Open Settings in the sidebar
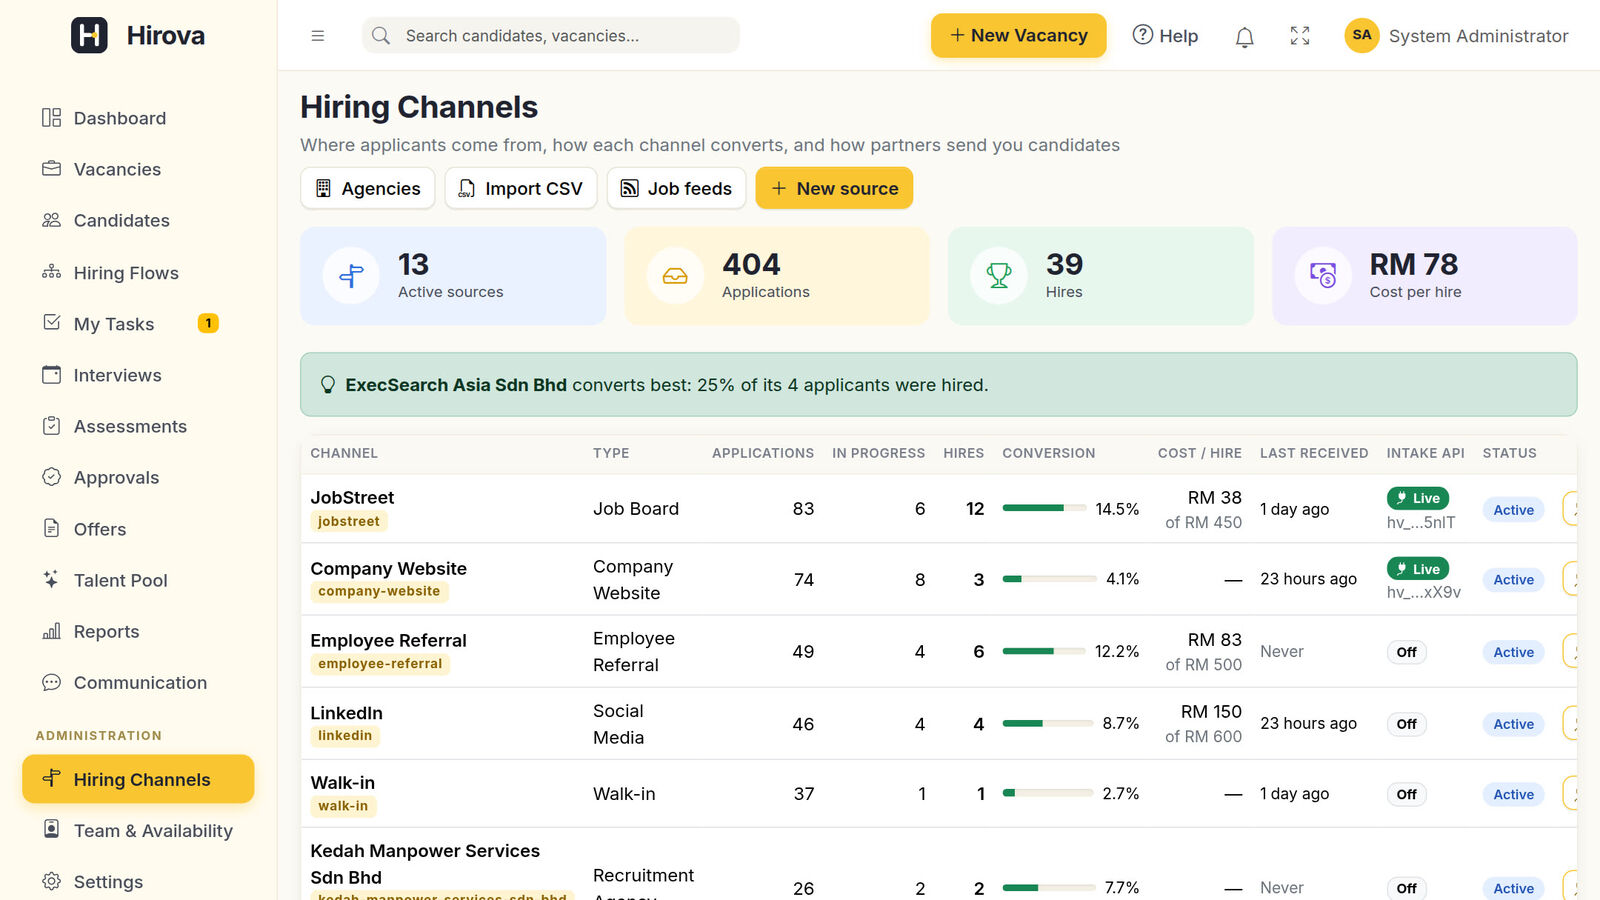1600x900 pixels. pos(138,881)
